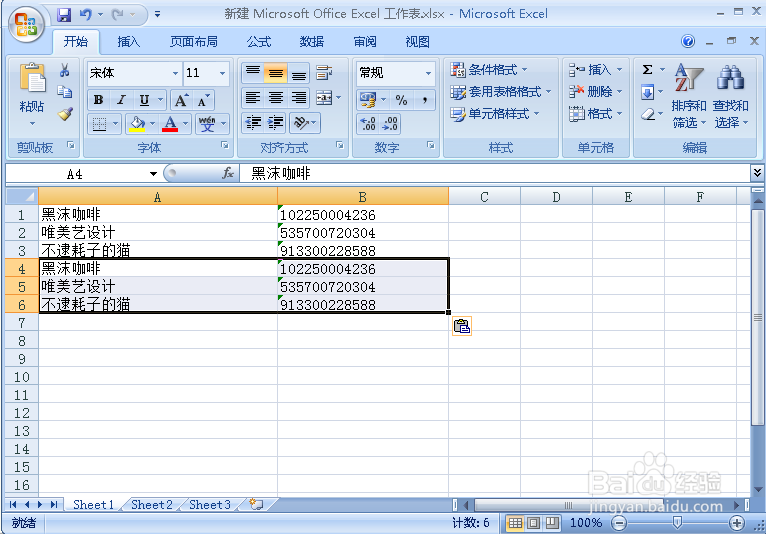The height and width of the screenshot is (534, 766).
Task: Click 排序和筛选 sort and filter
Action: 689,96
